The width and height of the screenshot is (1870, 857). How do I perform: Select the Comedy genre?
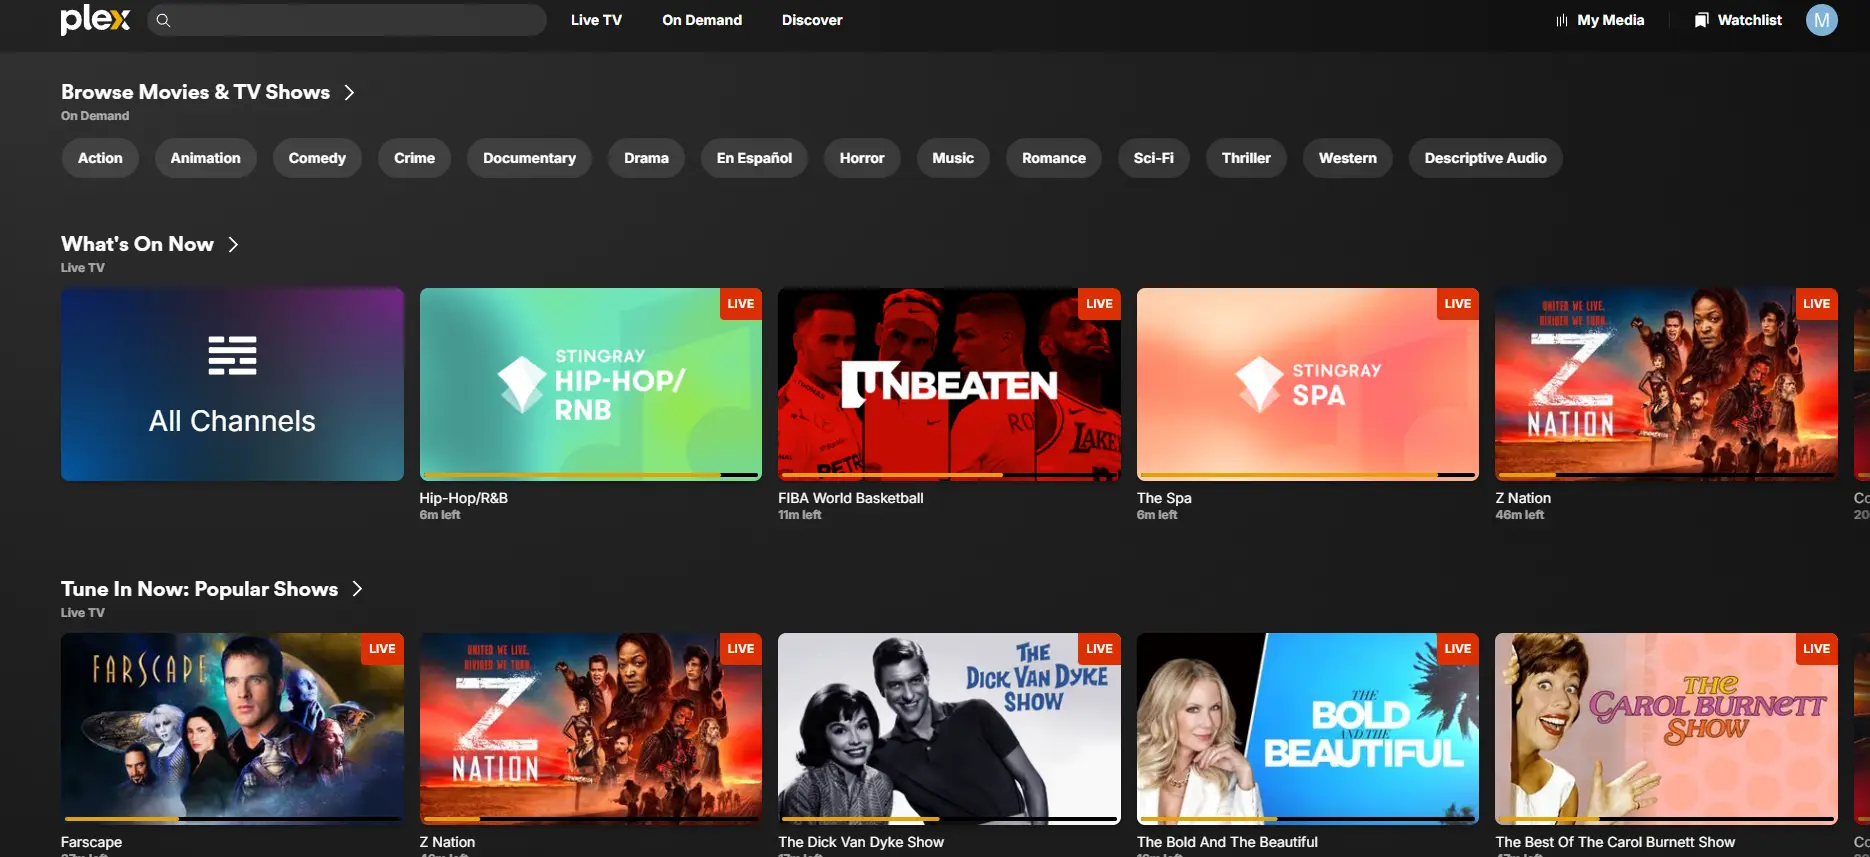pyautogui.click(x=317, y=158)
